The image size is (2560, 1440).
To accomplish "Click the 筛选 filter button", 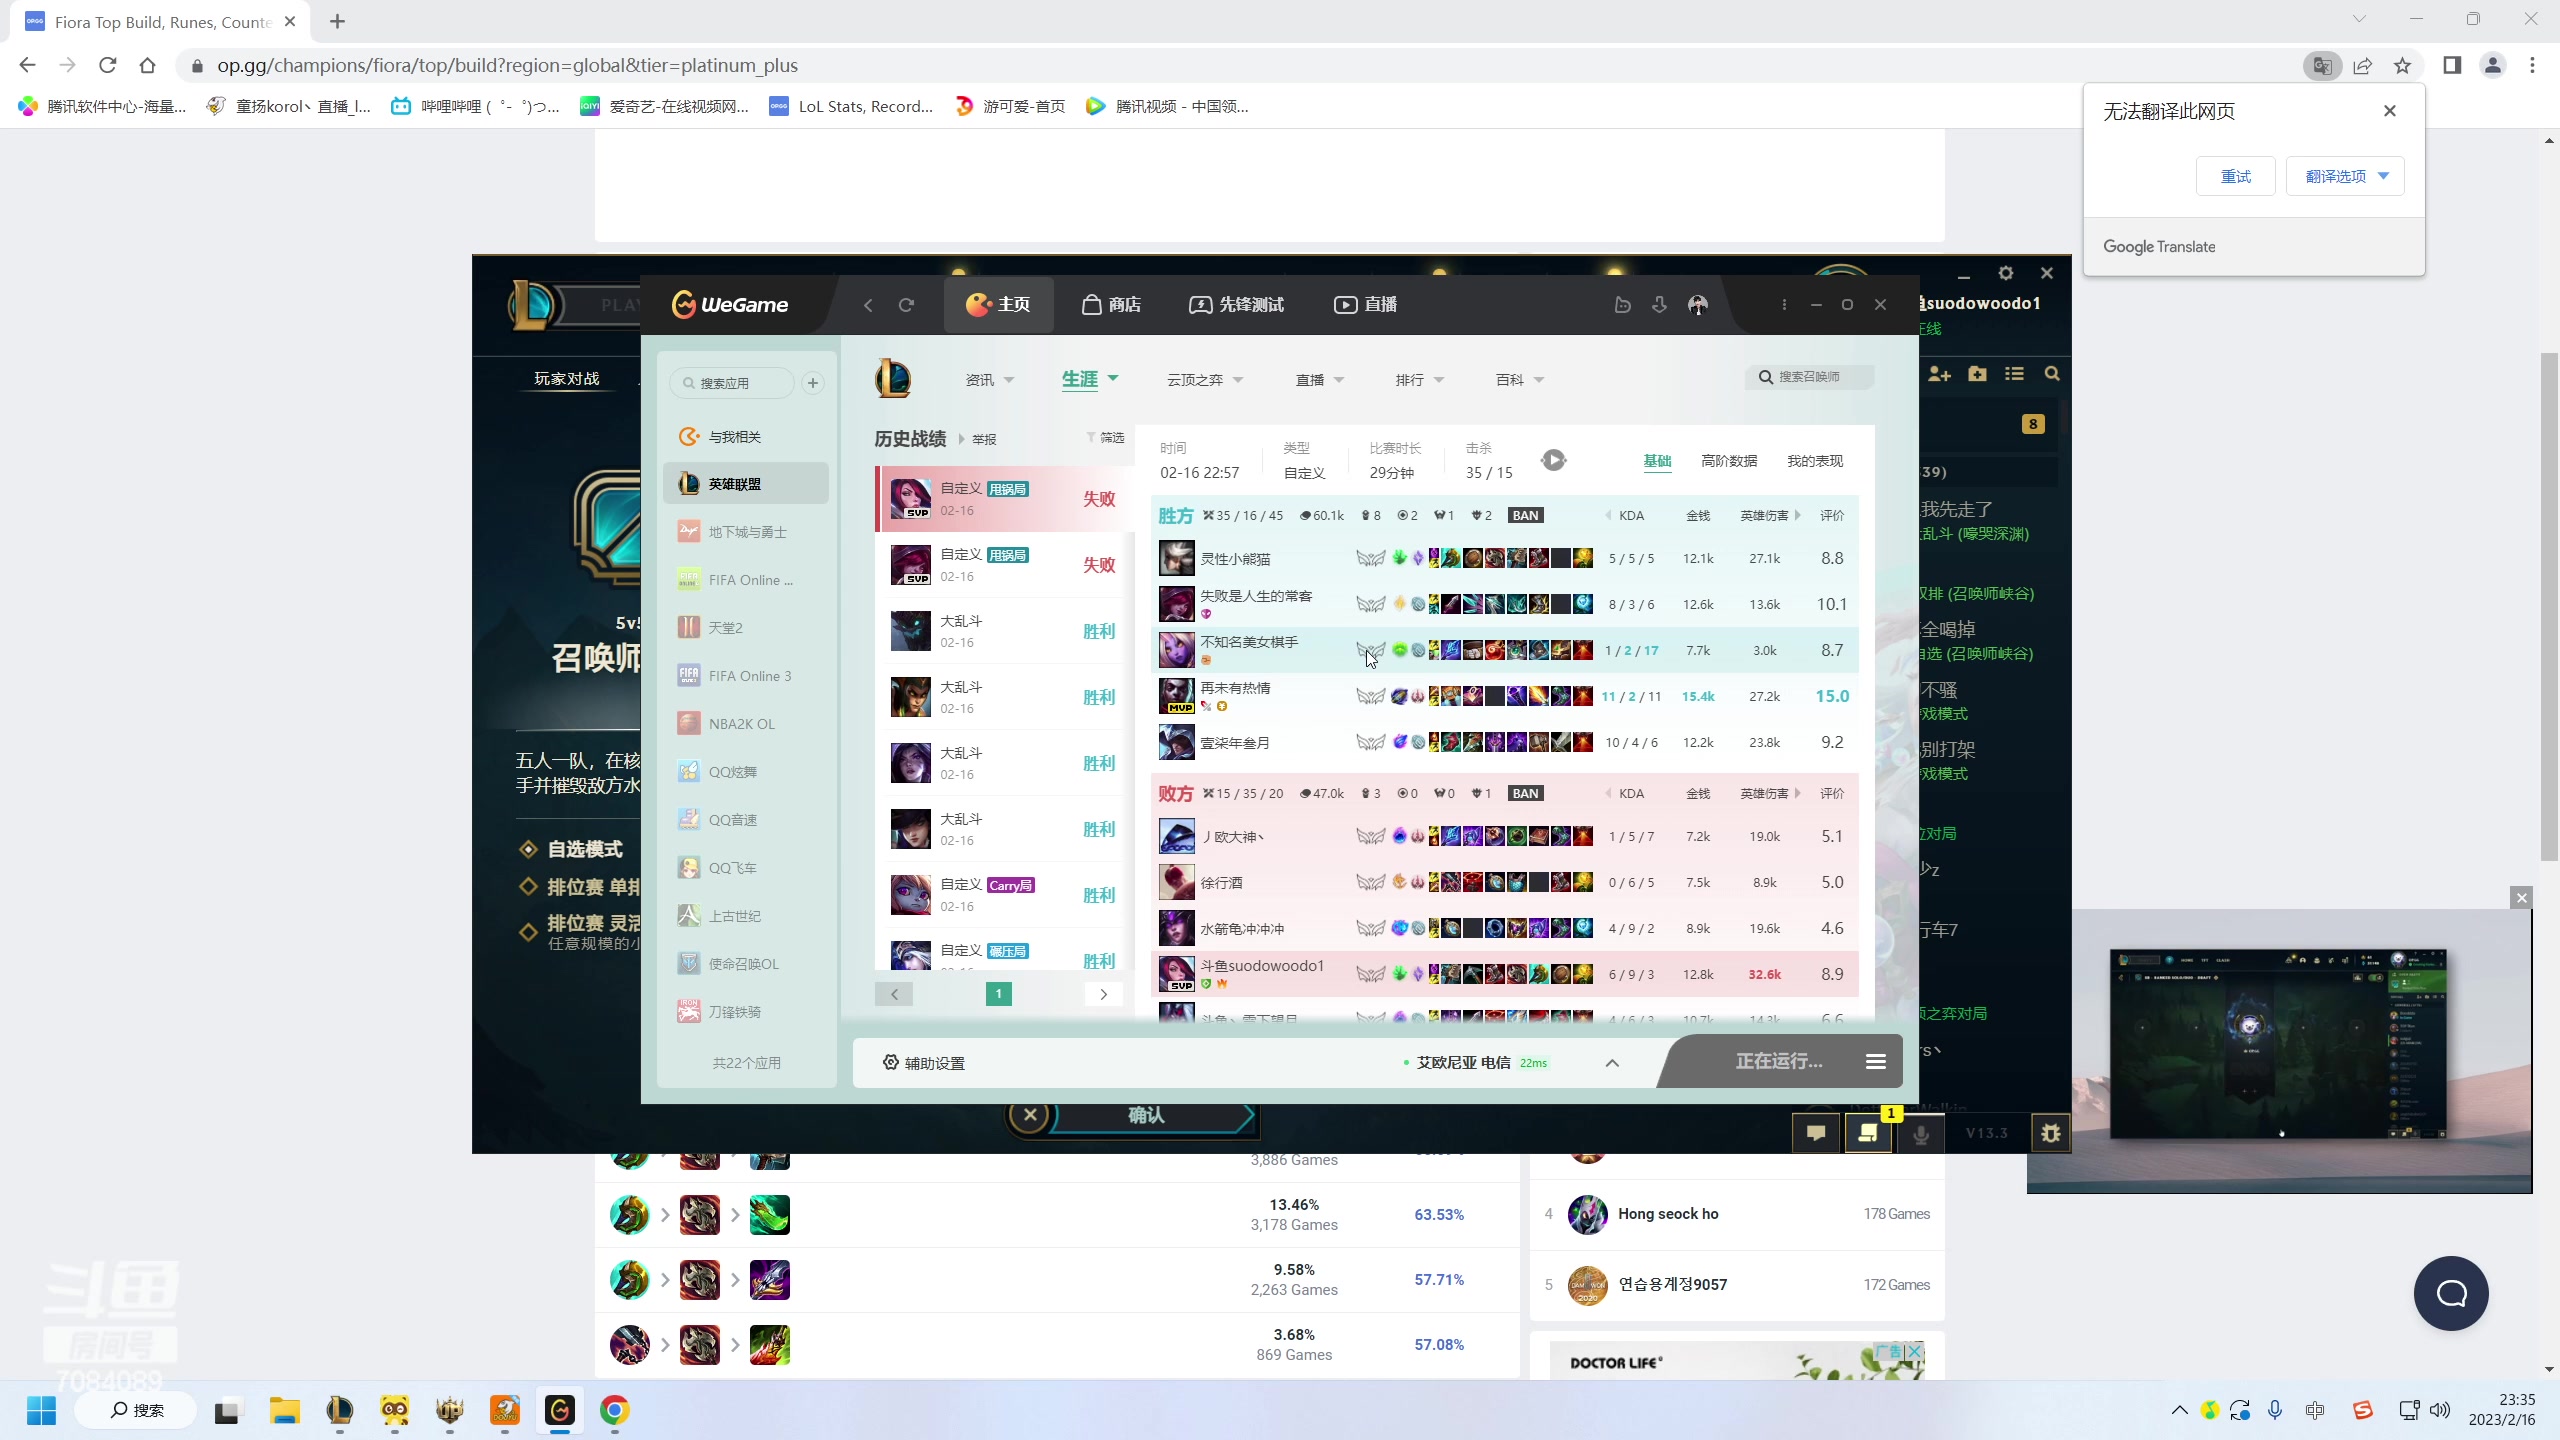I will click(1105, 438).
